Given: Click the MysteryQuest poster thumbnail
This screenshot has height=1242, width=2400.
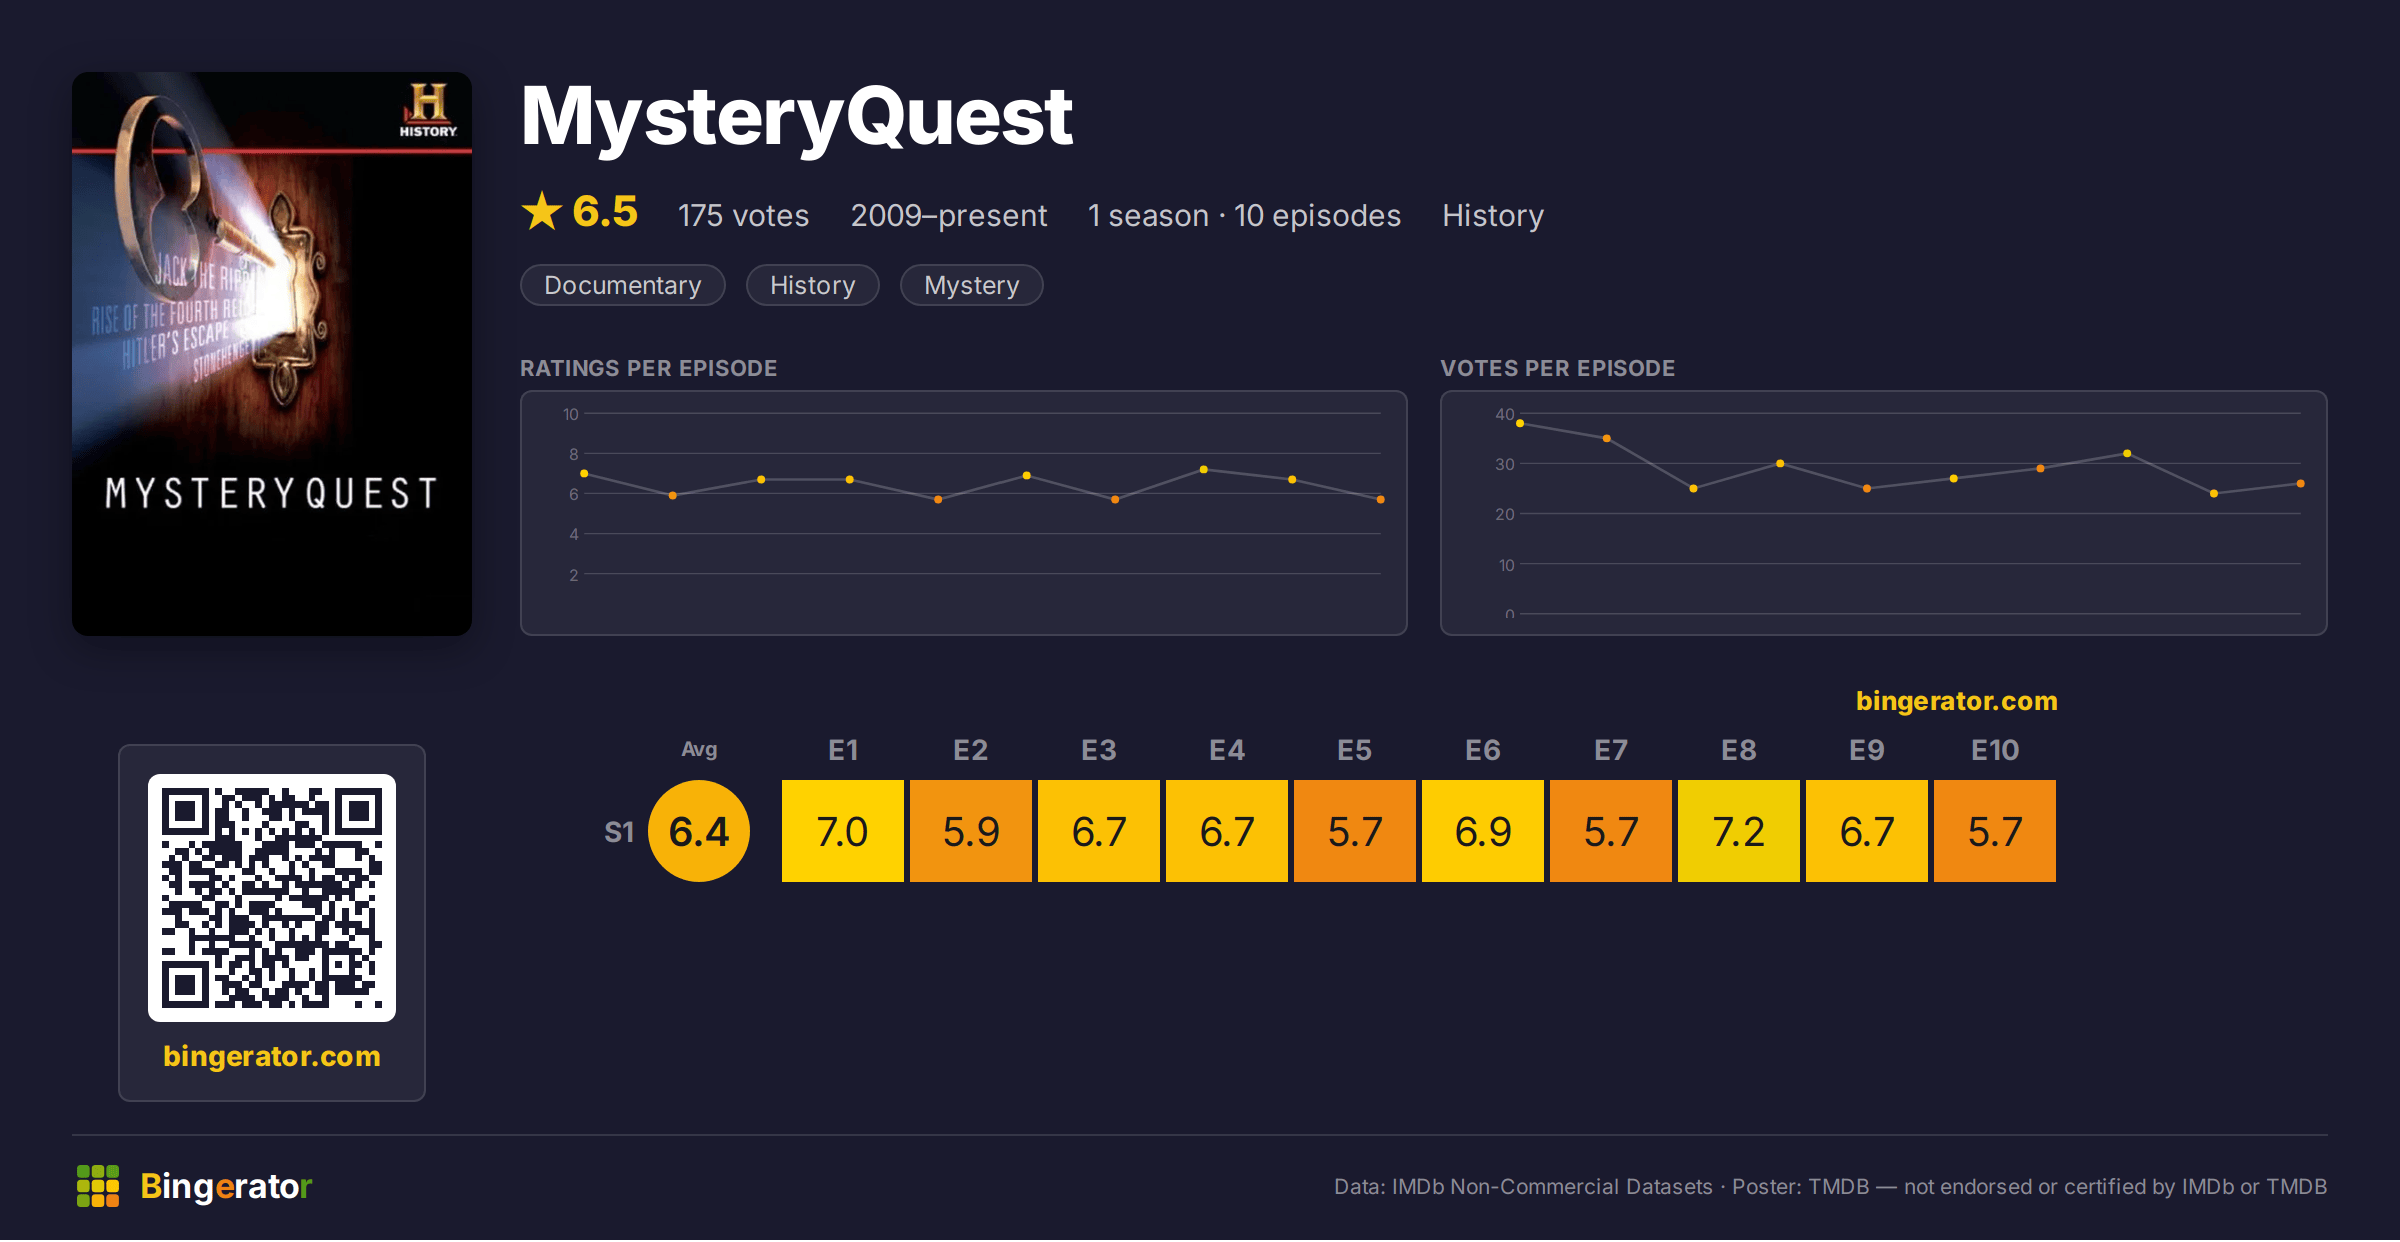Looking at the screenshot, I should 272,354.
